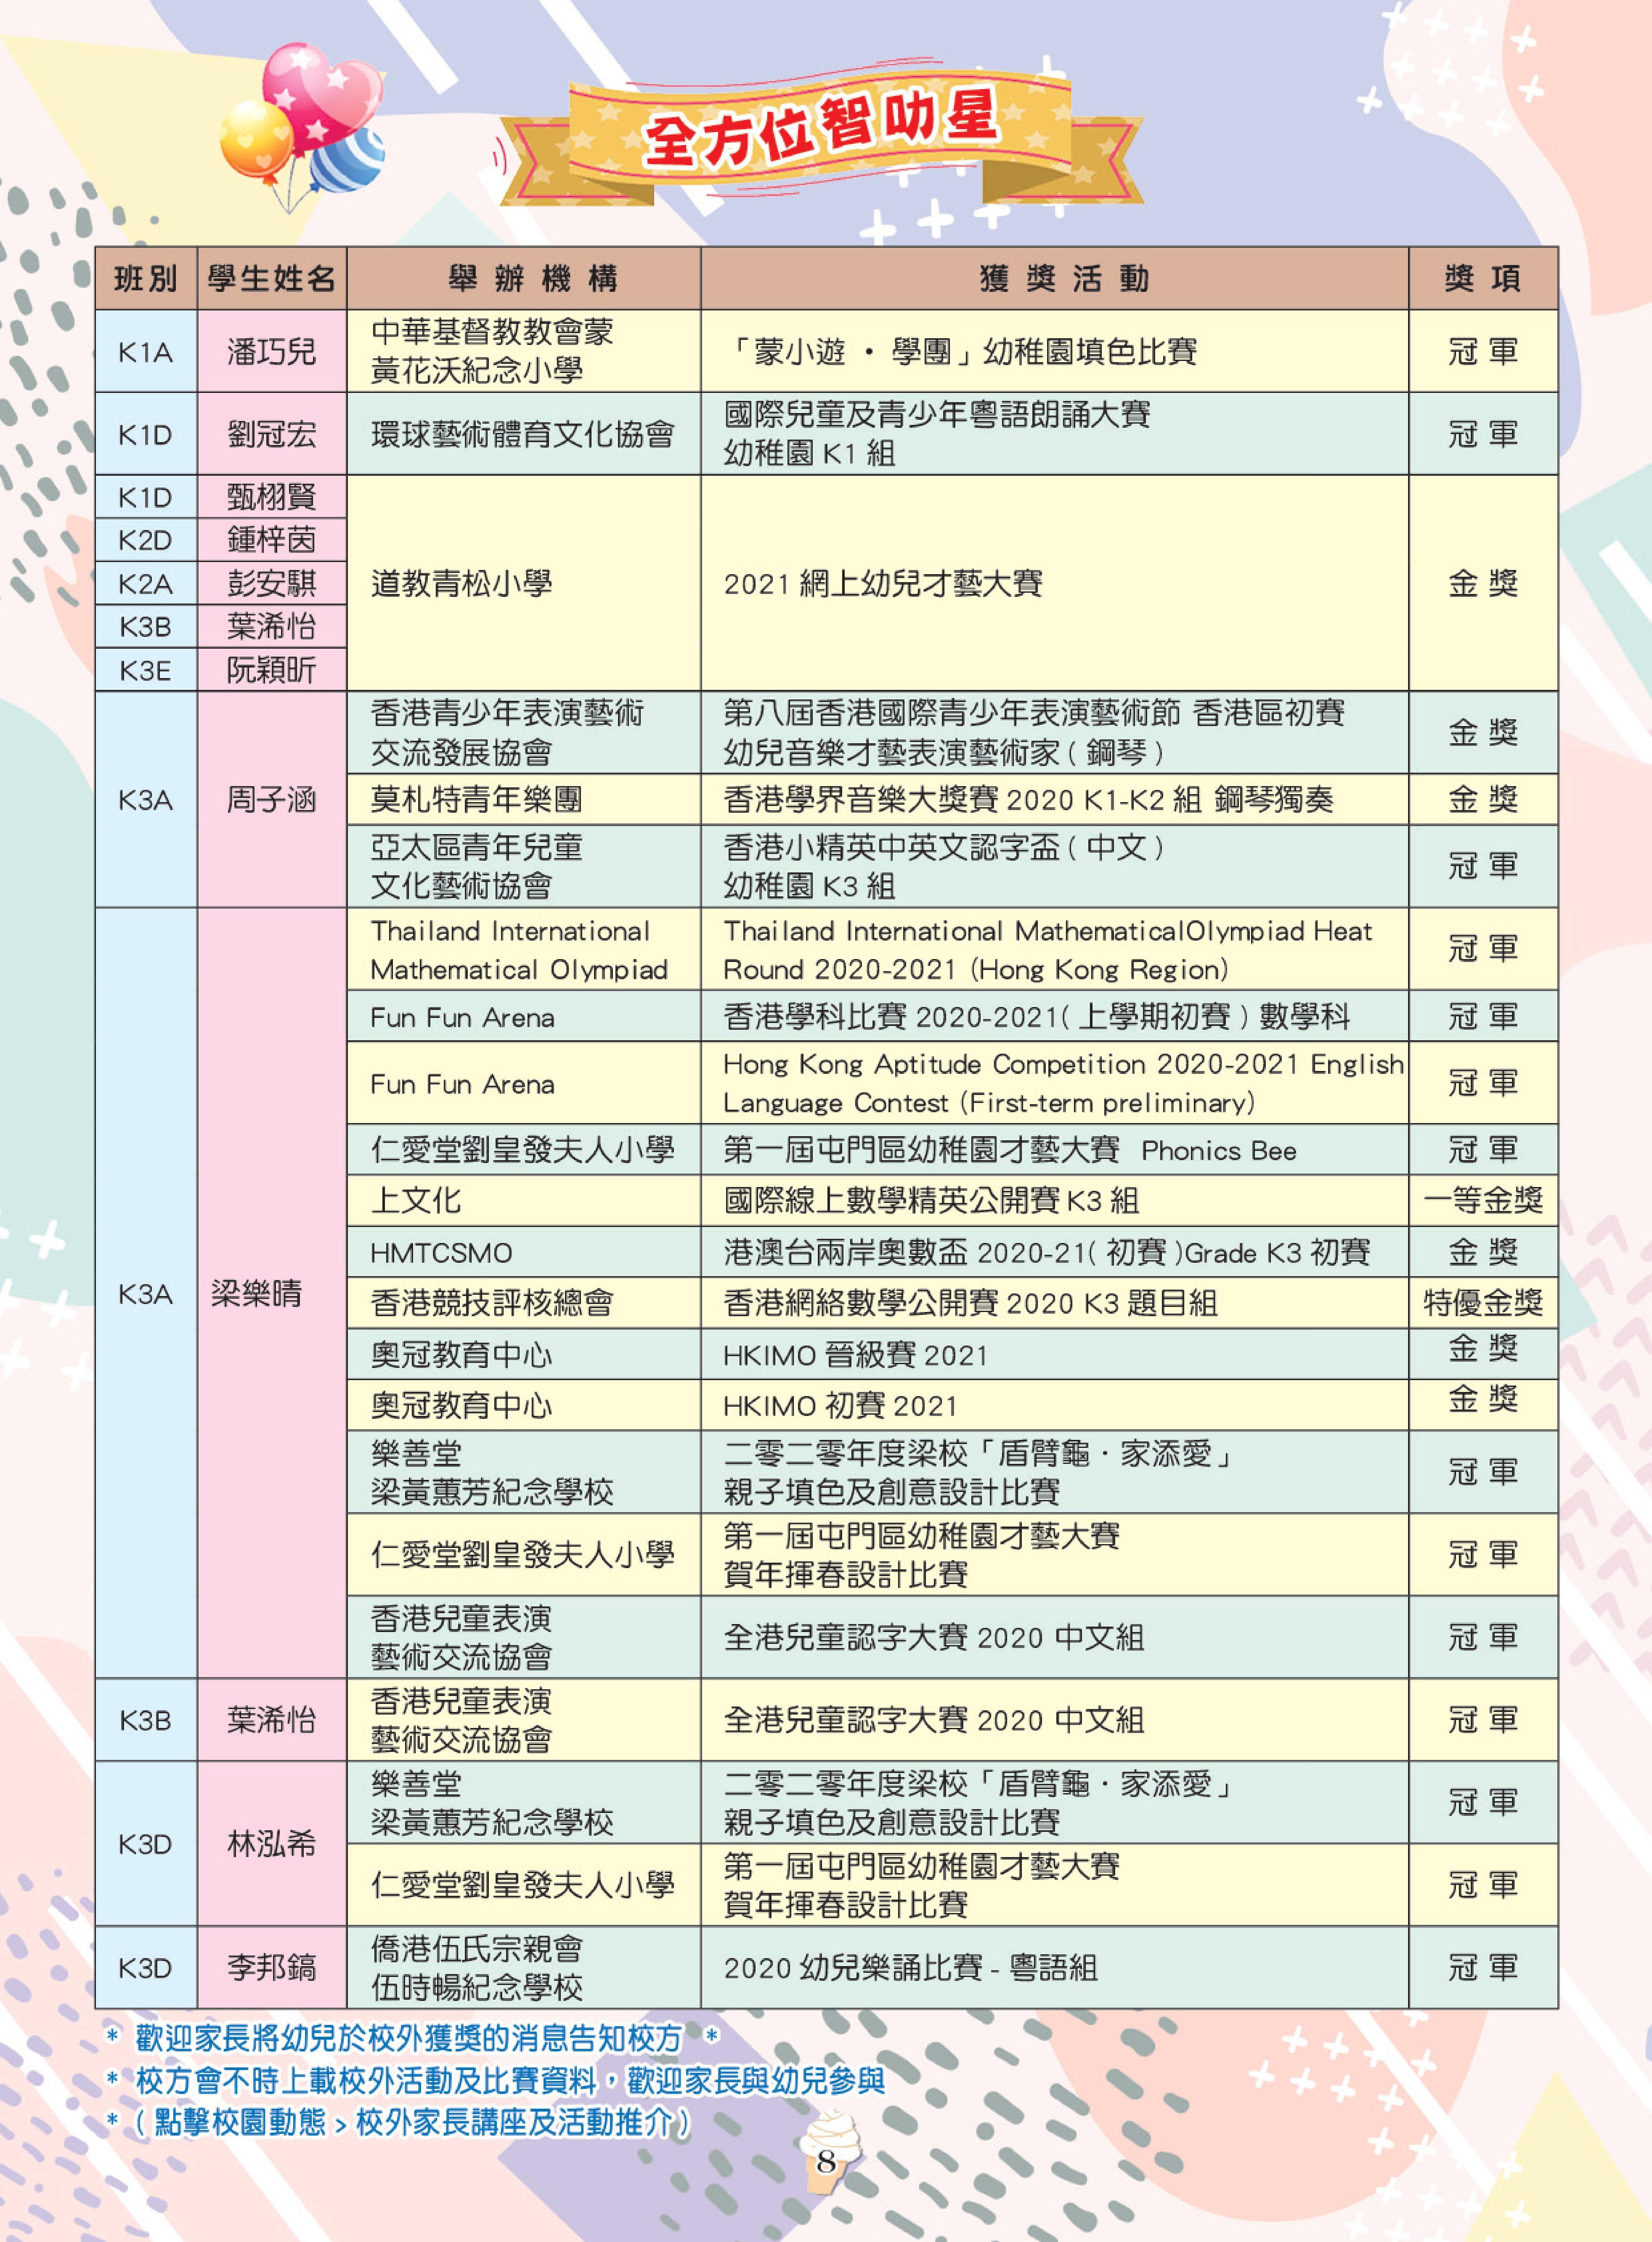This screenshot has width=1652, height=2242.
Task: Click organizer HMTCSMO
Action: [x=441, y=1253]
